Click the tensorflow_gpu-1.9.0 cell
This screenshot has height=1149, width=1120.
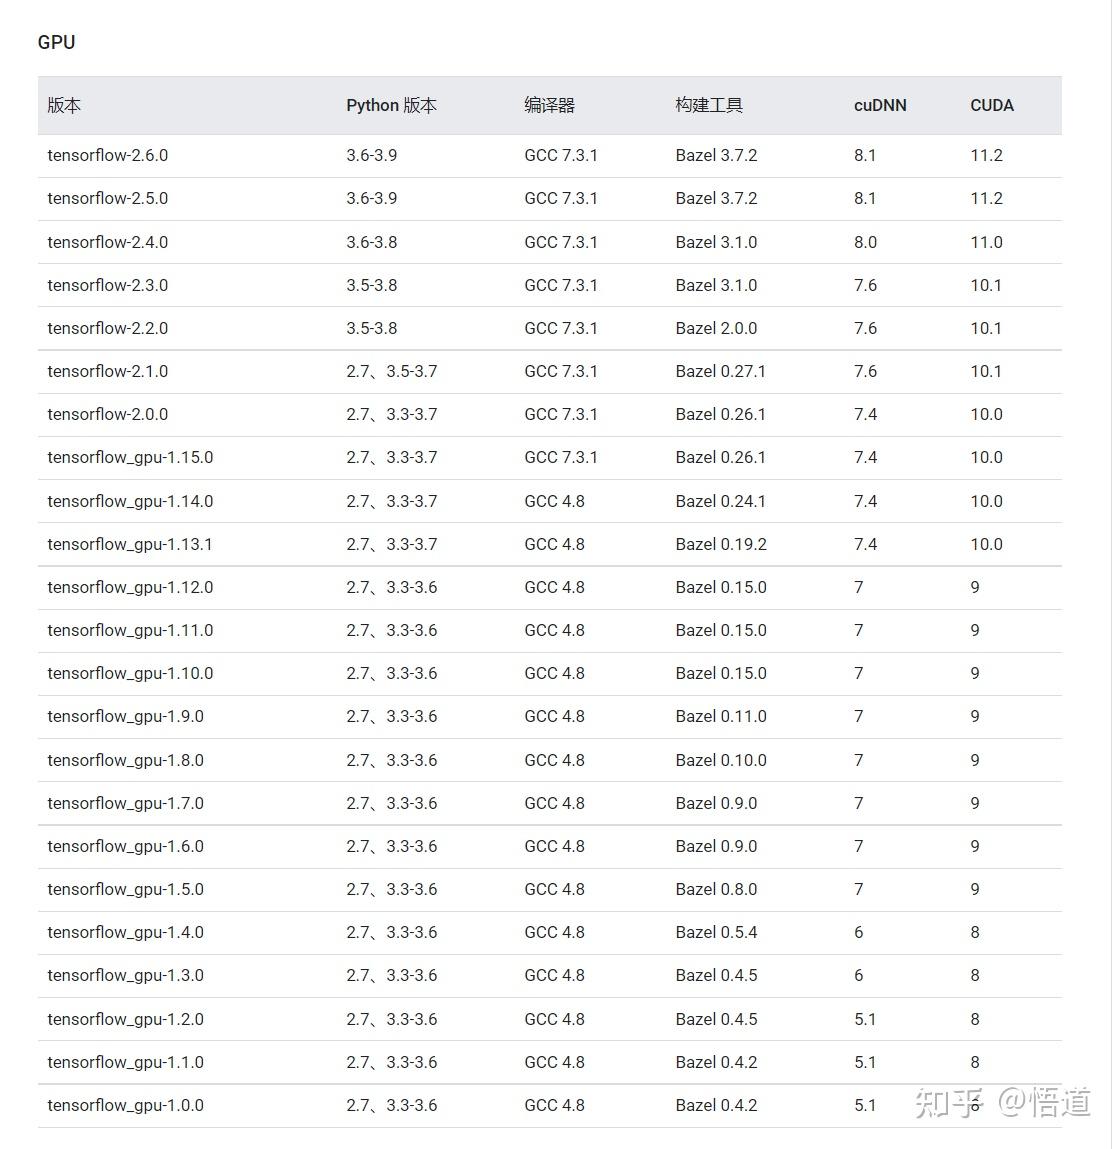tap(125, 717)
